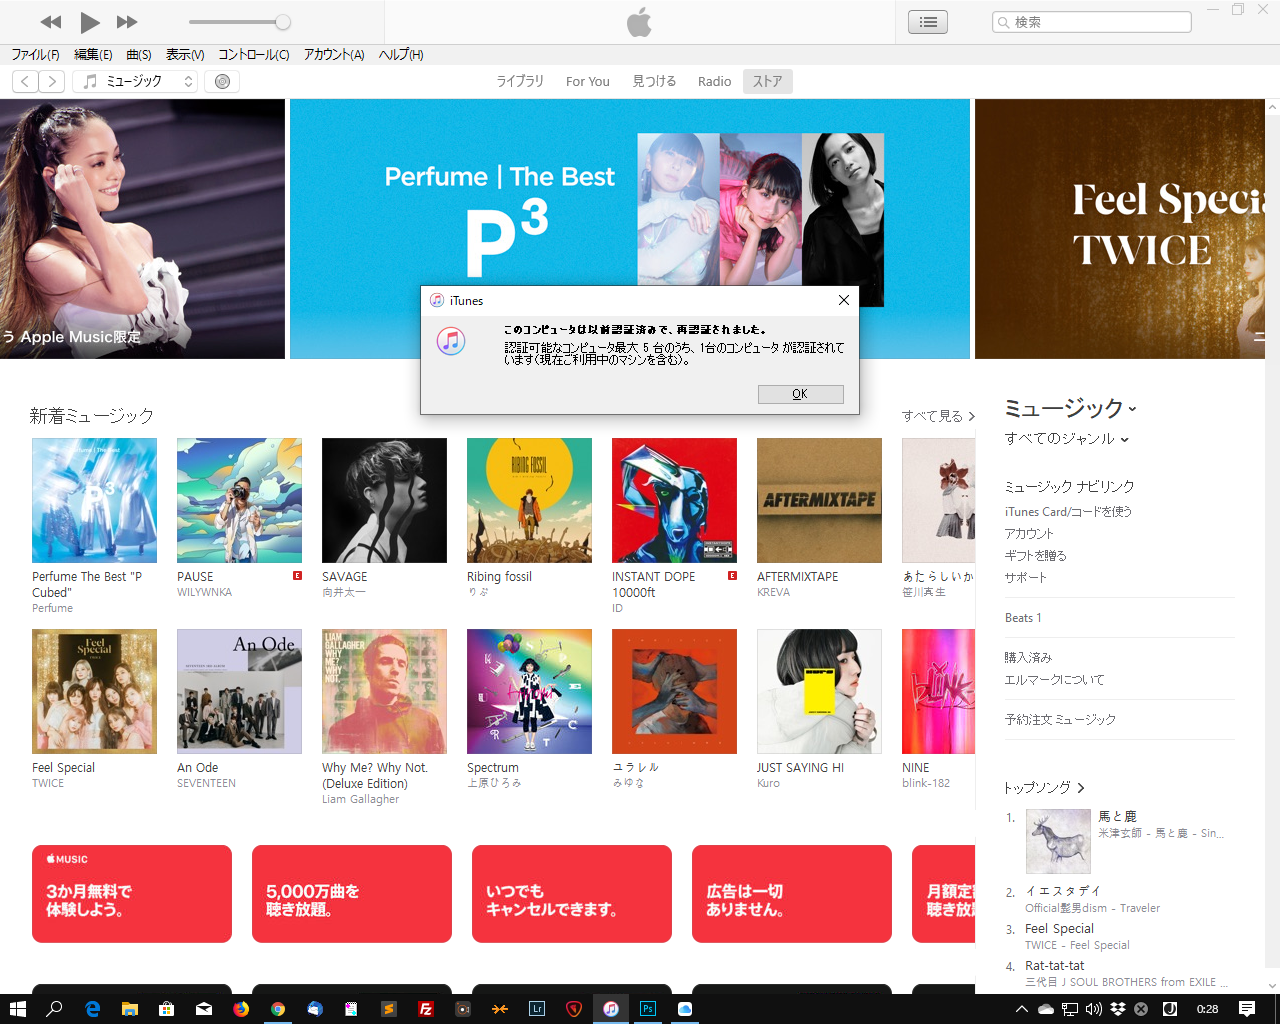Switch to the For You tab
1280x1024 pixels.
pos(588,82)
